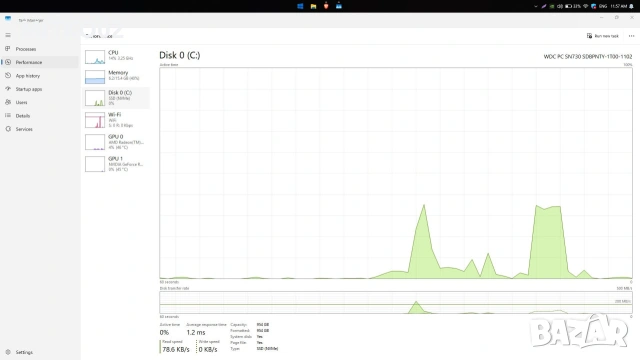Select GPU 1 NVIDIA GeForce entry
This screenshot has height=360, width=640.
click(116, 164)
